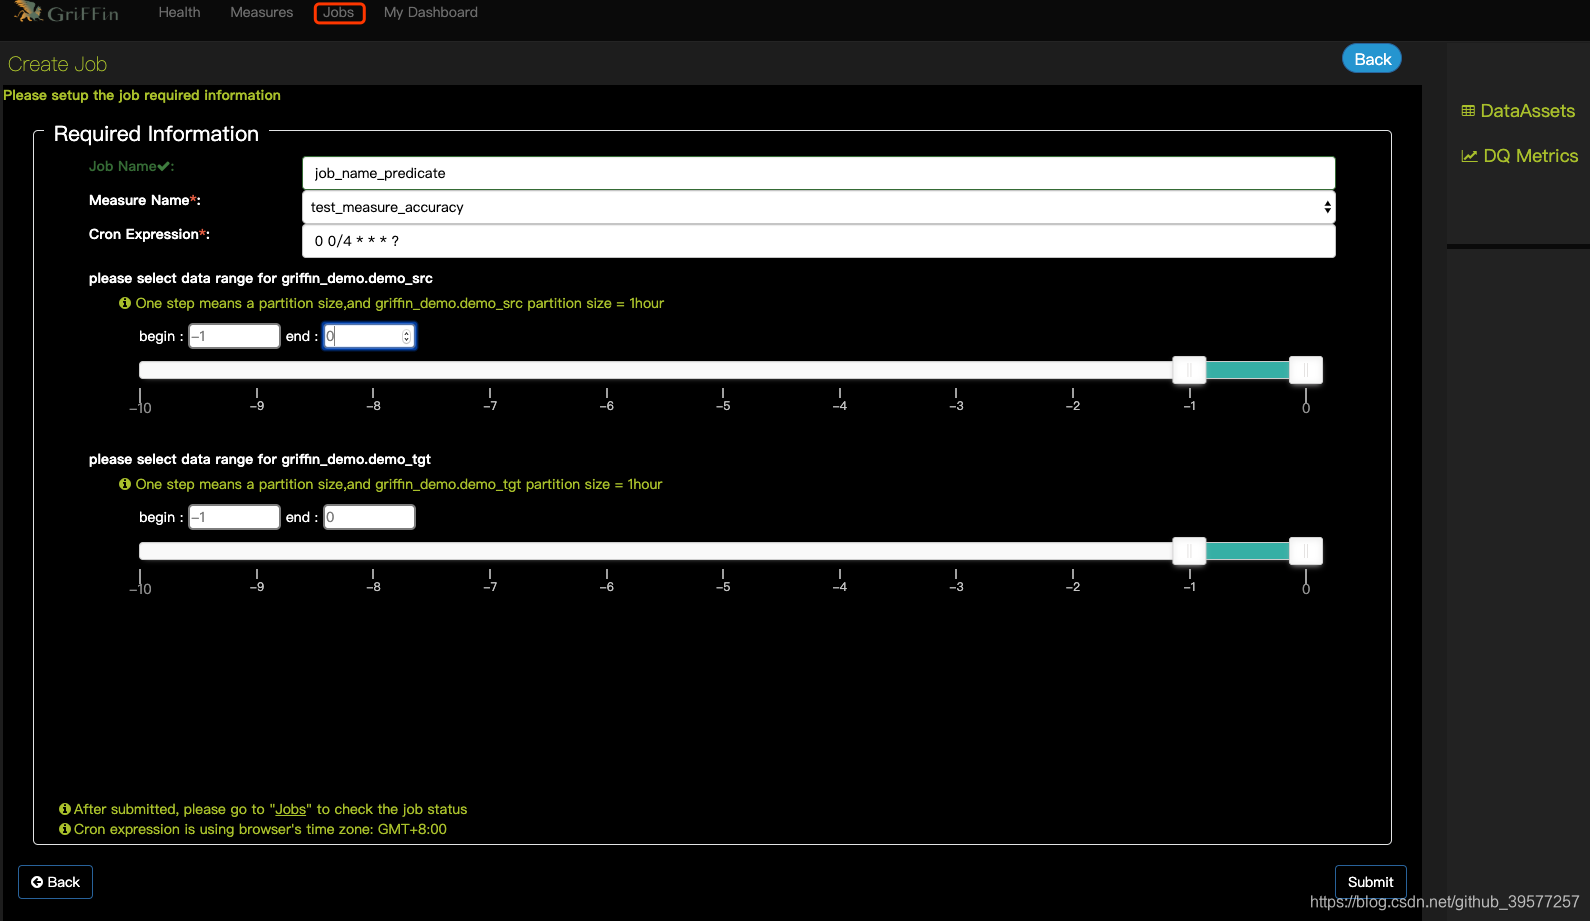Go to the Jobs menu item
1590x921 pixels.
[339, 13]
